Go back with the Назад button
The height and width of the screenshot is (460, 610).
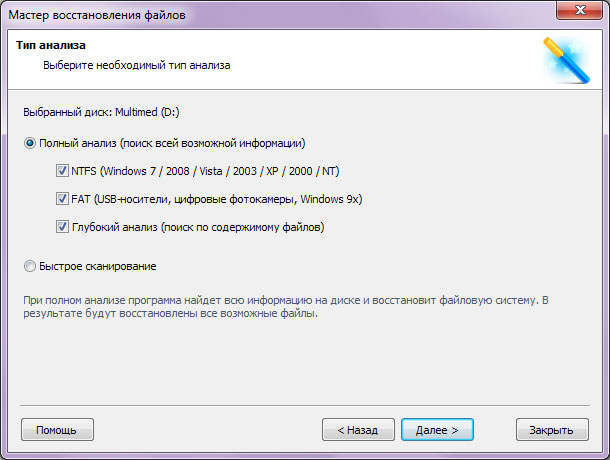pos(358,430)
